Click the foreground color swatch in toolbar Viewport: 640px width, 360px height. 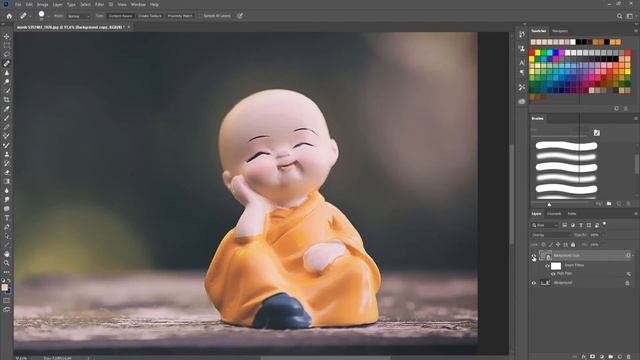[x=4, y=287]
